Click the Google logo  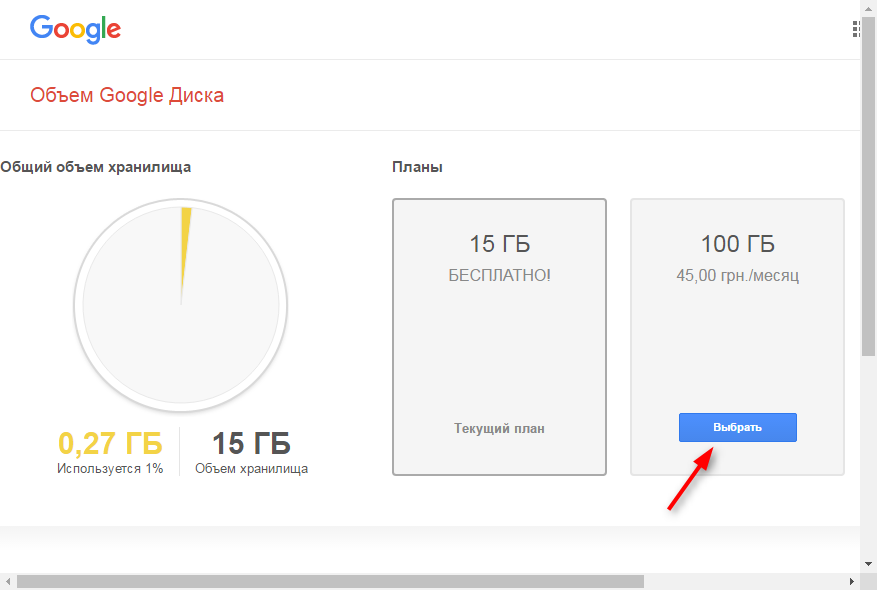tap(75, 28)
